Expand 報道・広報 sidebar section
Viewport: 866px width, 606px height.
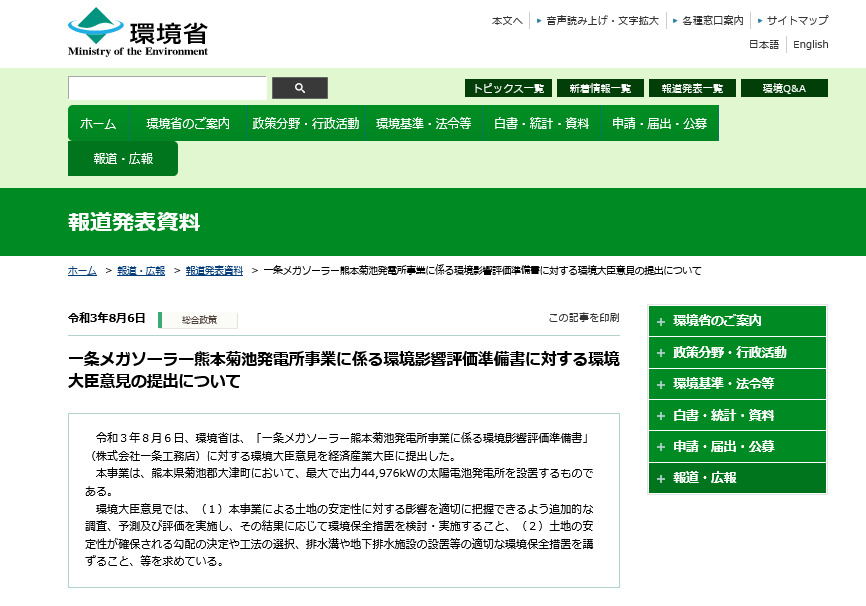click(x=737, y=478)
